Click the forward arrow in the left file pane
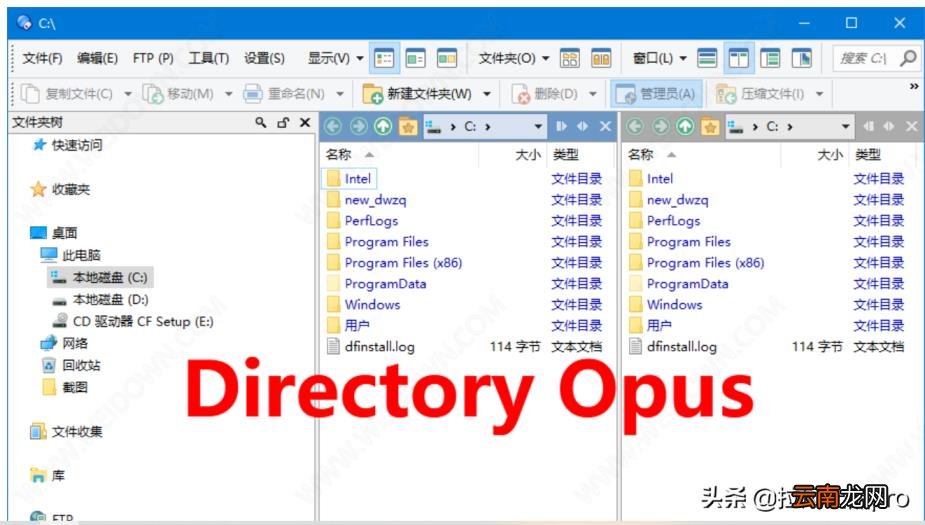Viewport: 925px width, 525px height. [358, 126]
